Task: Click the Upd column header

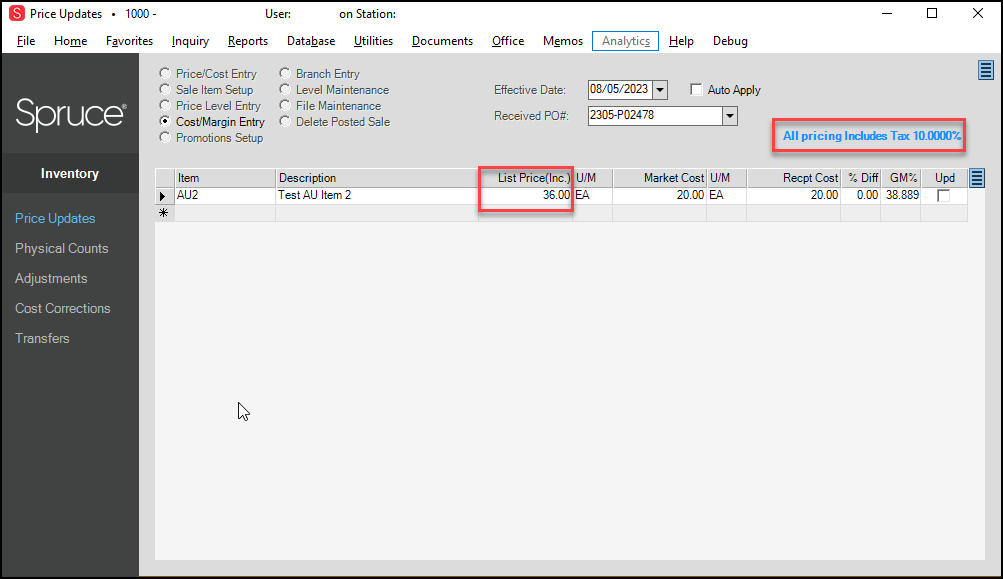Action: click(x=944, y=178)
